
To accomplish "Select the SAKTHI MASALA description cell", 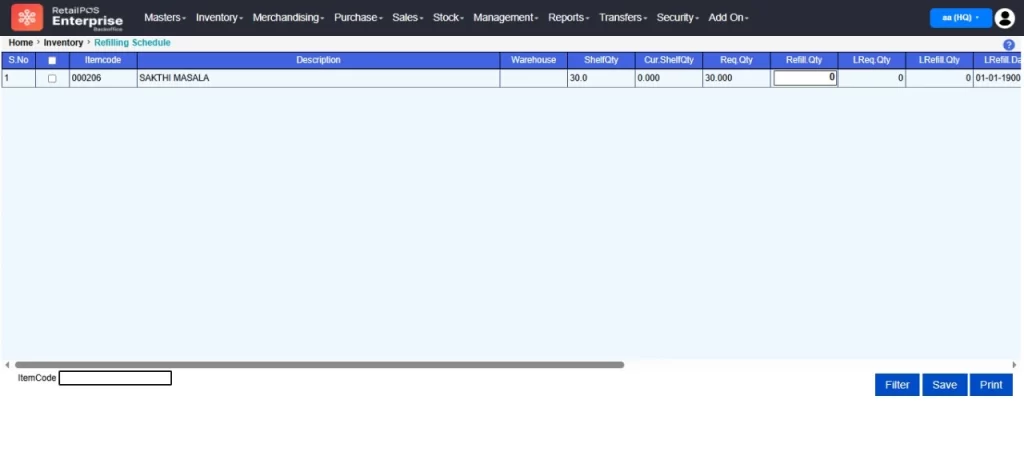I will point(318,78).
